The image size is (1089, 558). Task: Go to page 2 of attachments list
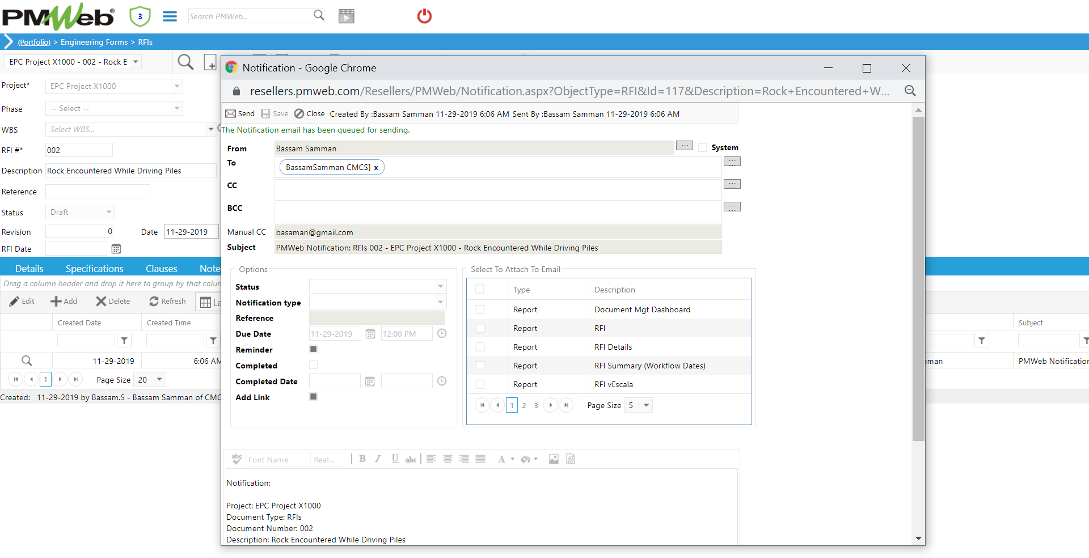pos(524,405)
